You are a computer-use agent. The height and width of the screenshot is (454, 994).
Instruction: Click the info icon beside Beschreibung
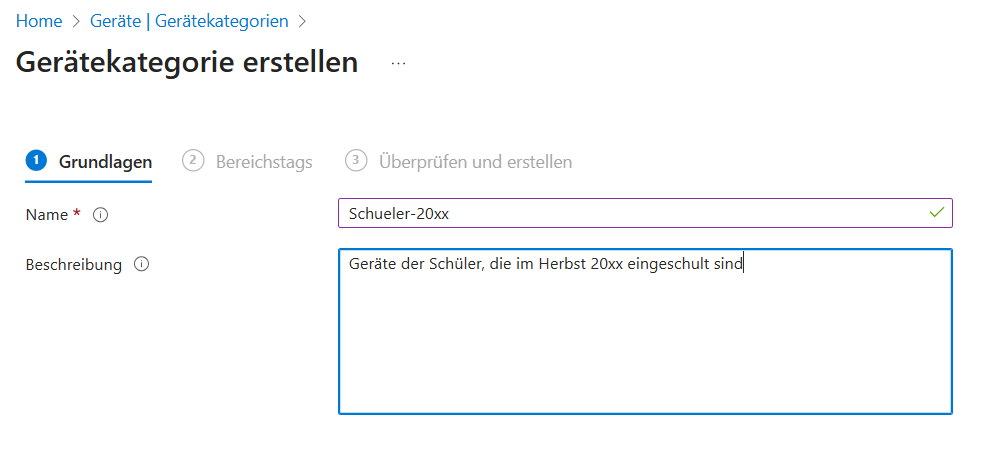[x=141, y=265]
